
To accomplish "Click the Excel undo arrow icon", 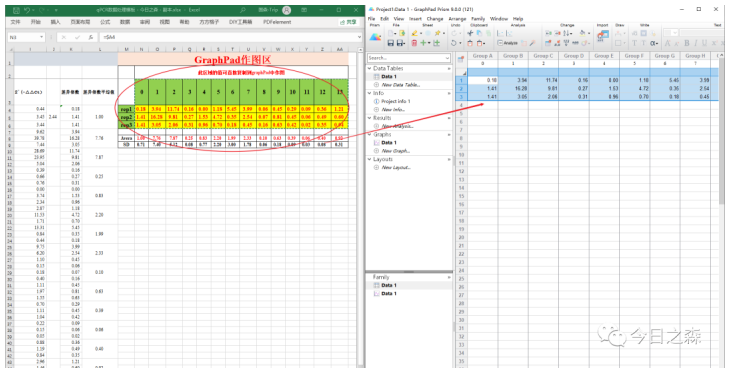I will point(27,10).
